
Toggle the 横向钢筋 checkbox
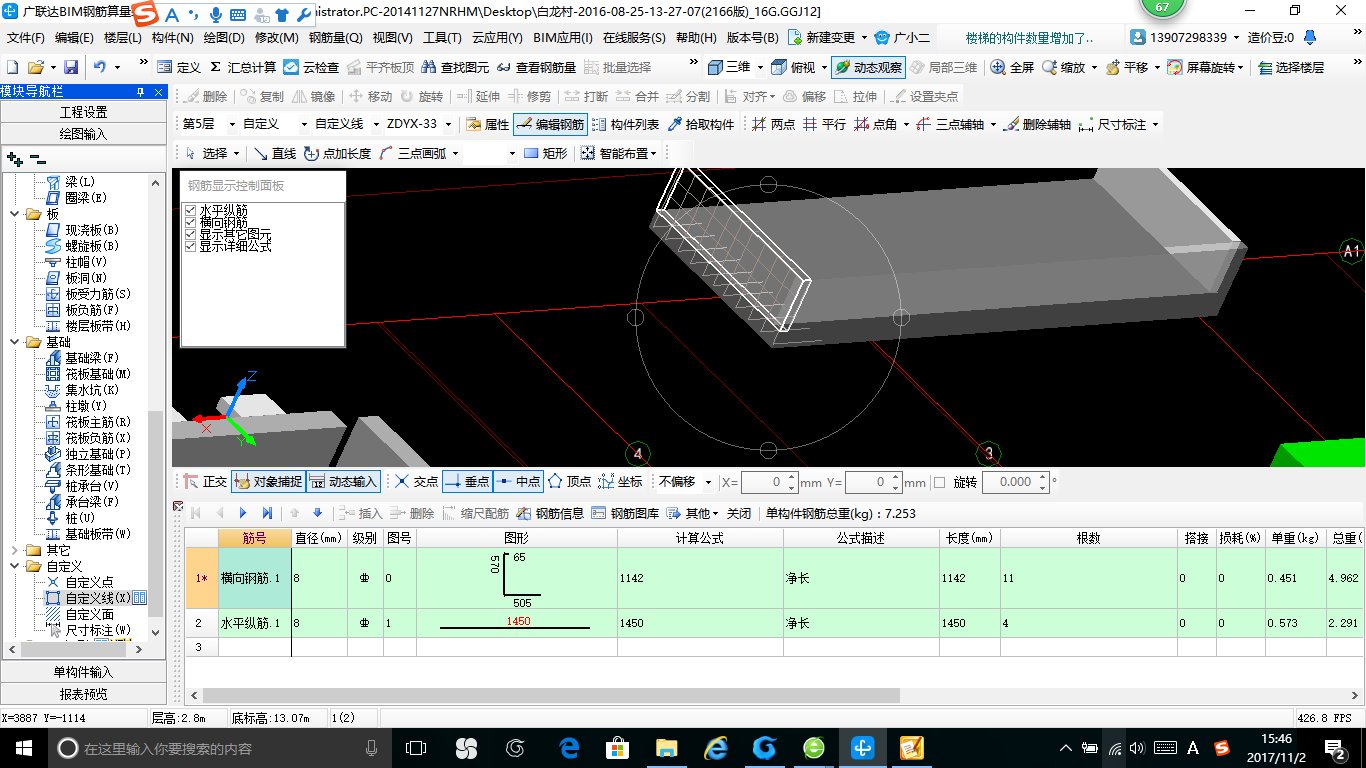tap(191, 222)
